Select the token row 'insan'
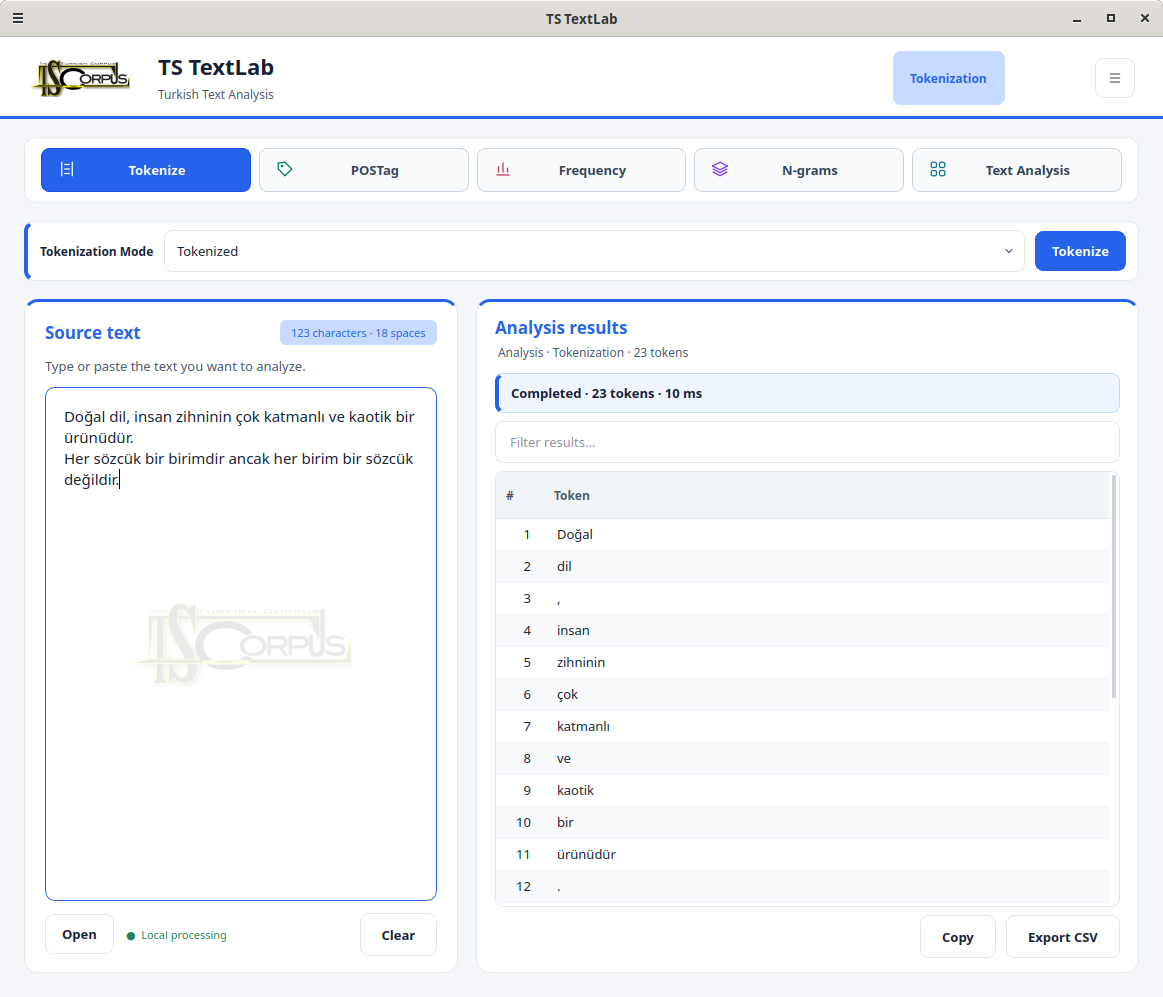 [x=803, y=630]
